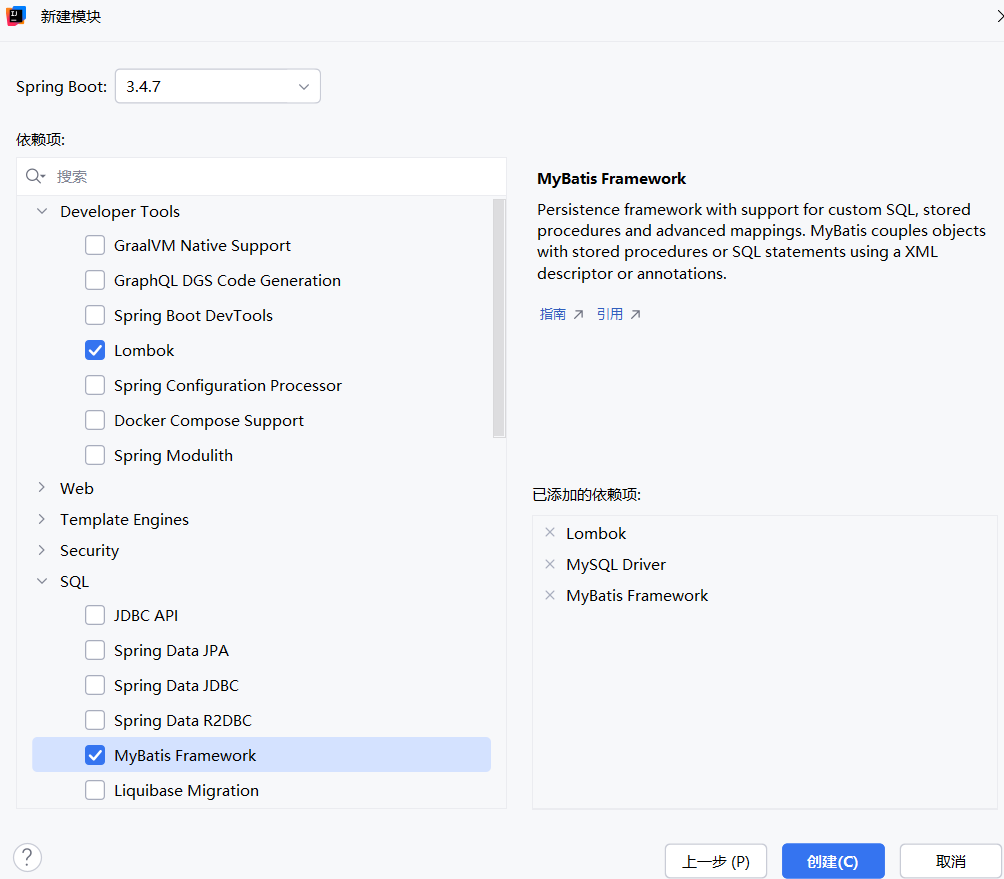The height and width of the screenshot is (879, 1004).
Task: Uncheck MyBatis Framework
Action: pyautogui.click(x=95, y=755)
